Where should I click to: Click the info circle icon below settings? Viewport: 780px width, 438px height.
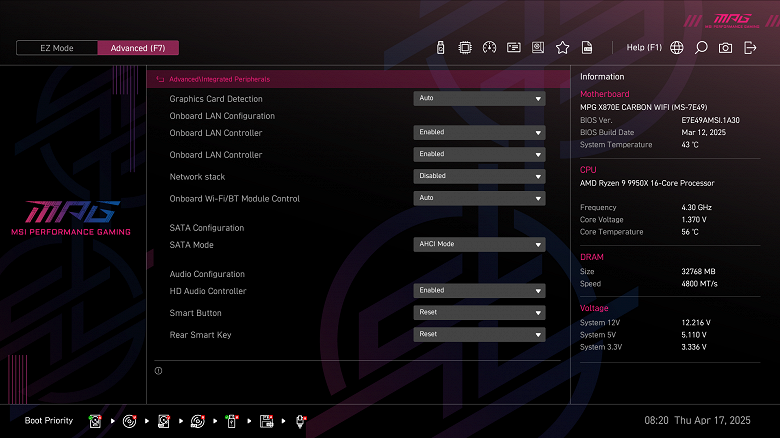(x=158, y=371)
